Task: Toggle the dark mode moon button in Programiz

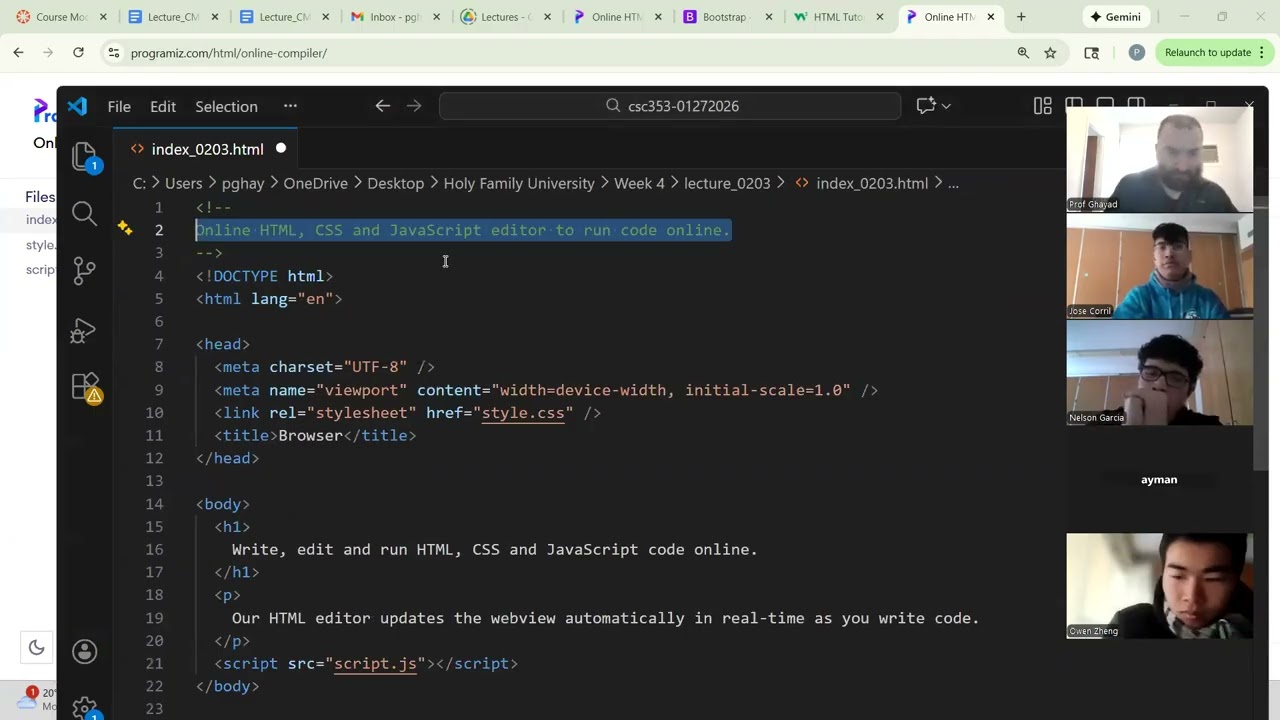Action: (37, 648)
